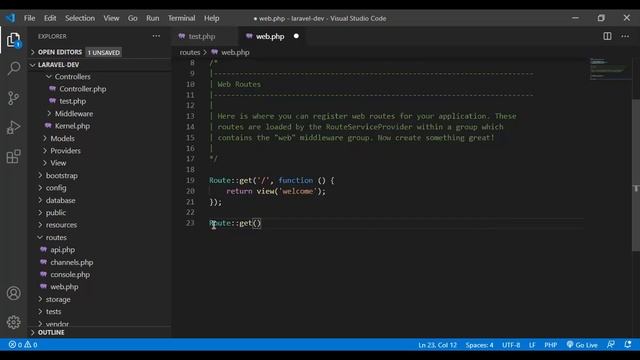Open the Go menu
Viewport: 640px width, 360px height.
point(132,18)
